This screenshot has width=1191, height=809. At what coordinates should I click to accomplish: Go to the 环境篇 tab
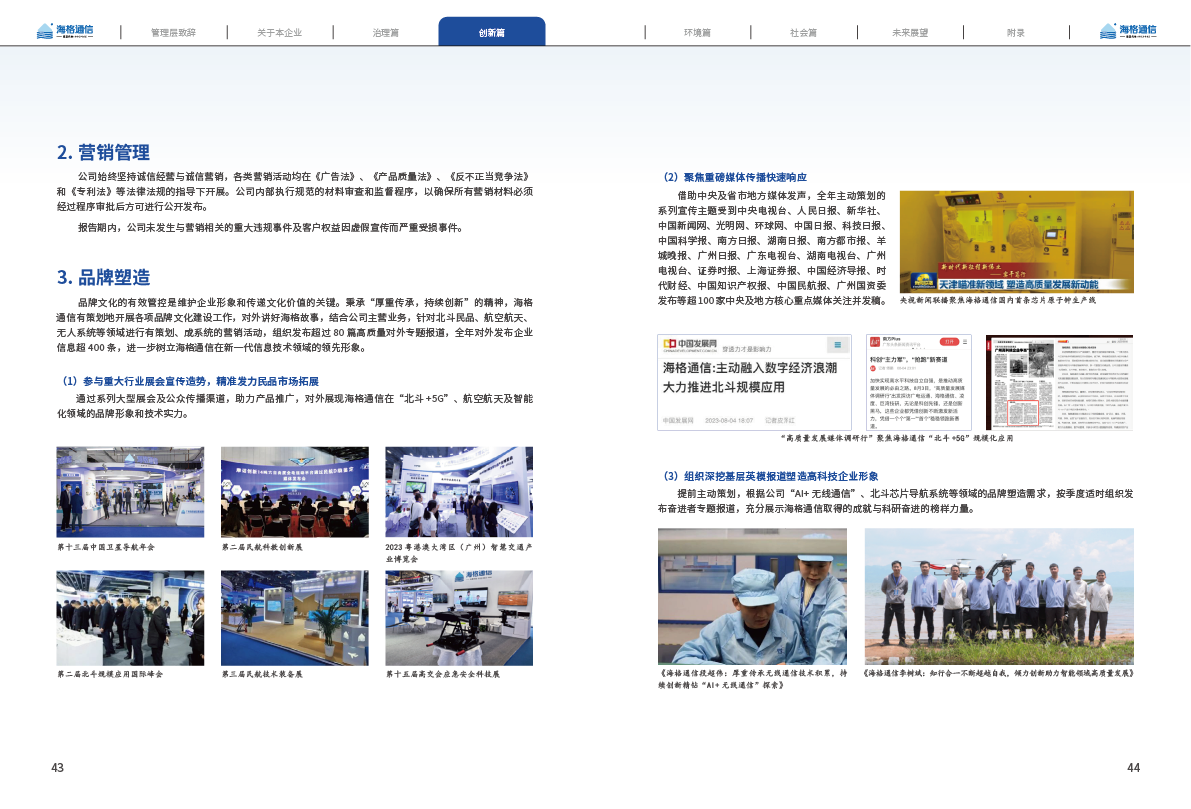[x=697, y=32]
